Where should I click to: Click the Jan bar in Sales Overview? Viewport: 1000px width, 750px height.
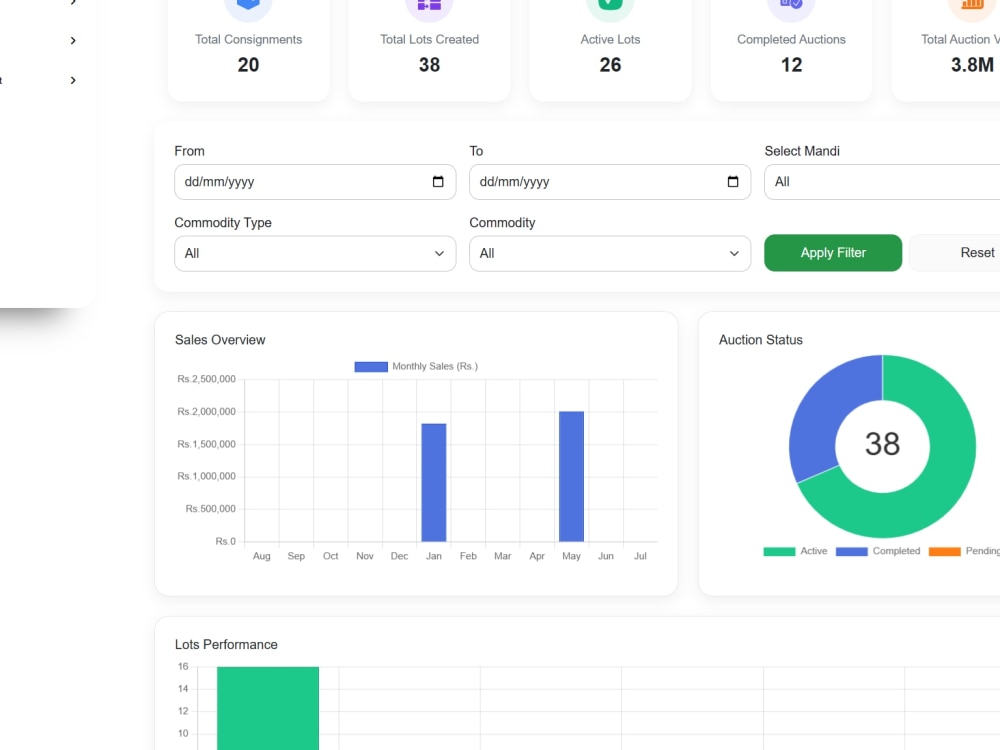click(434, 482)
